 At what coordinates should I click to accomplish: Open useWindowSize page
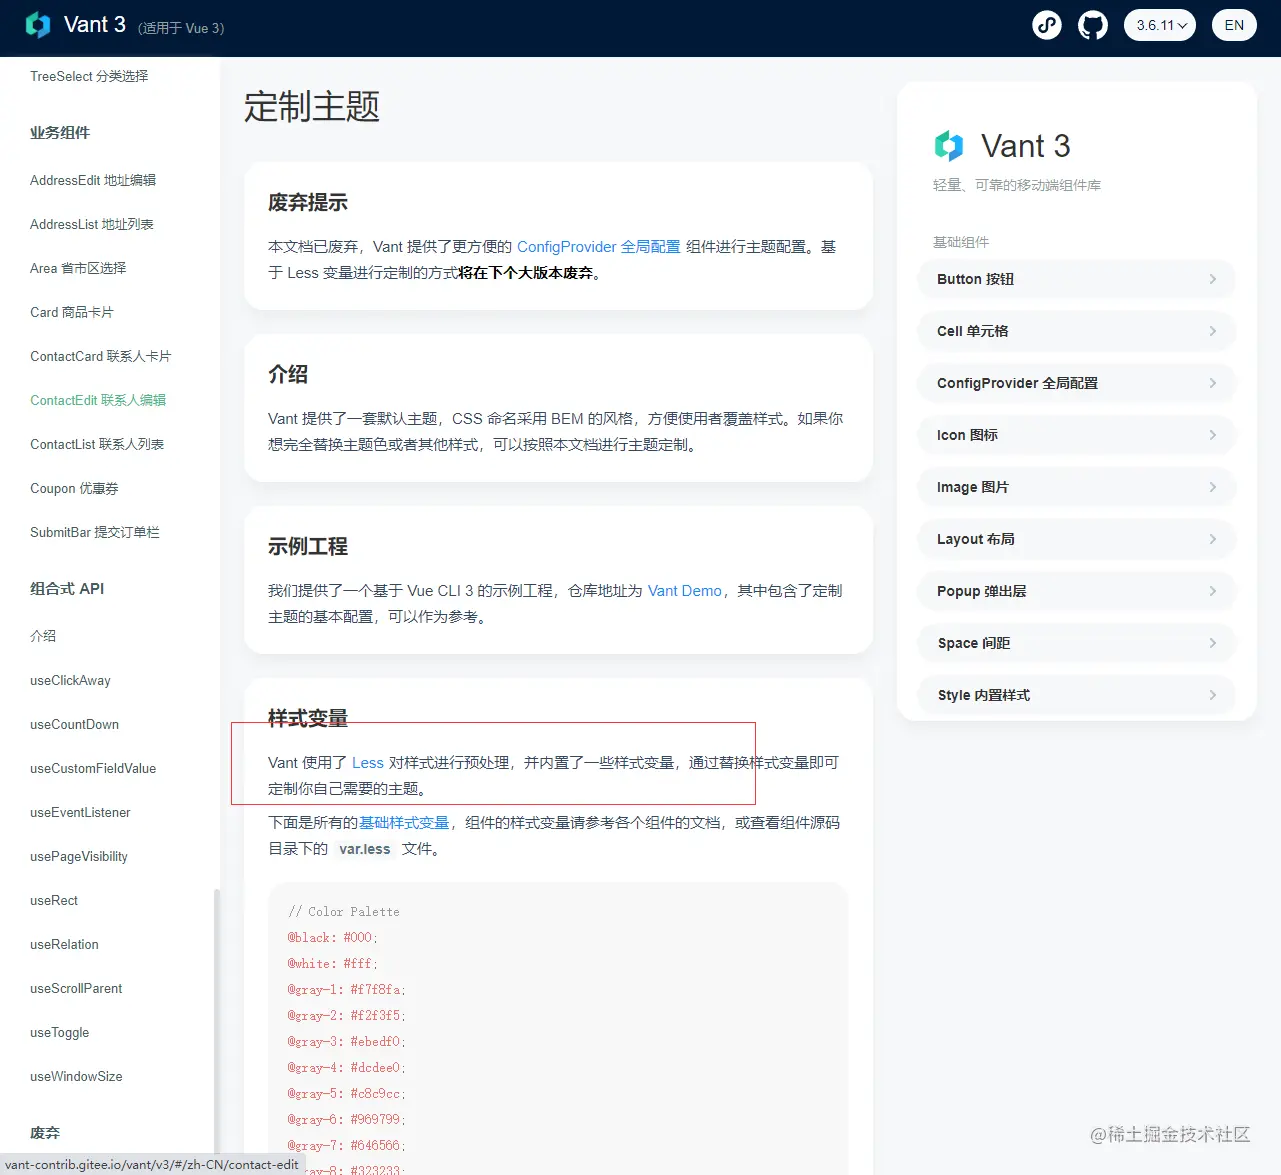click(x=76, y=1076)
